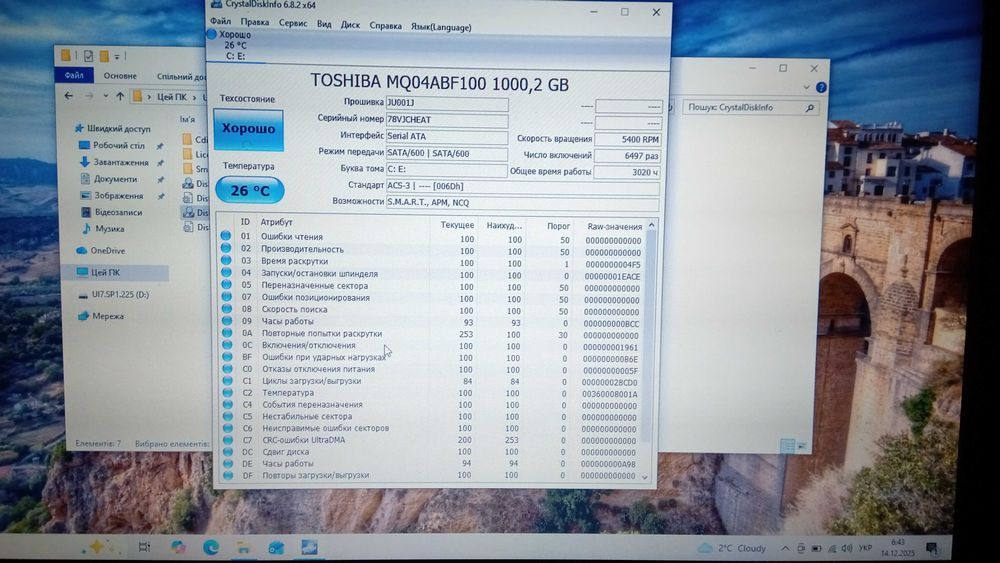
Task: Open the Explorer Файл tab
Action: coord(74,75)
